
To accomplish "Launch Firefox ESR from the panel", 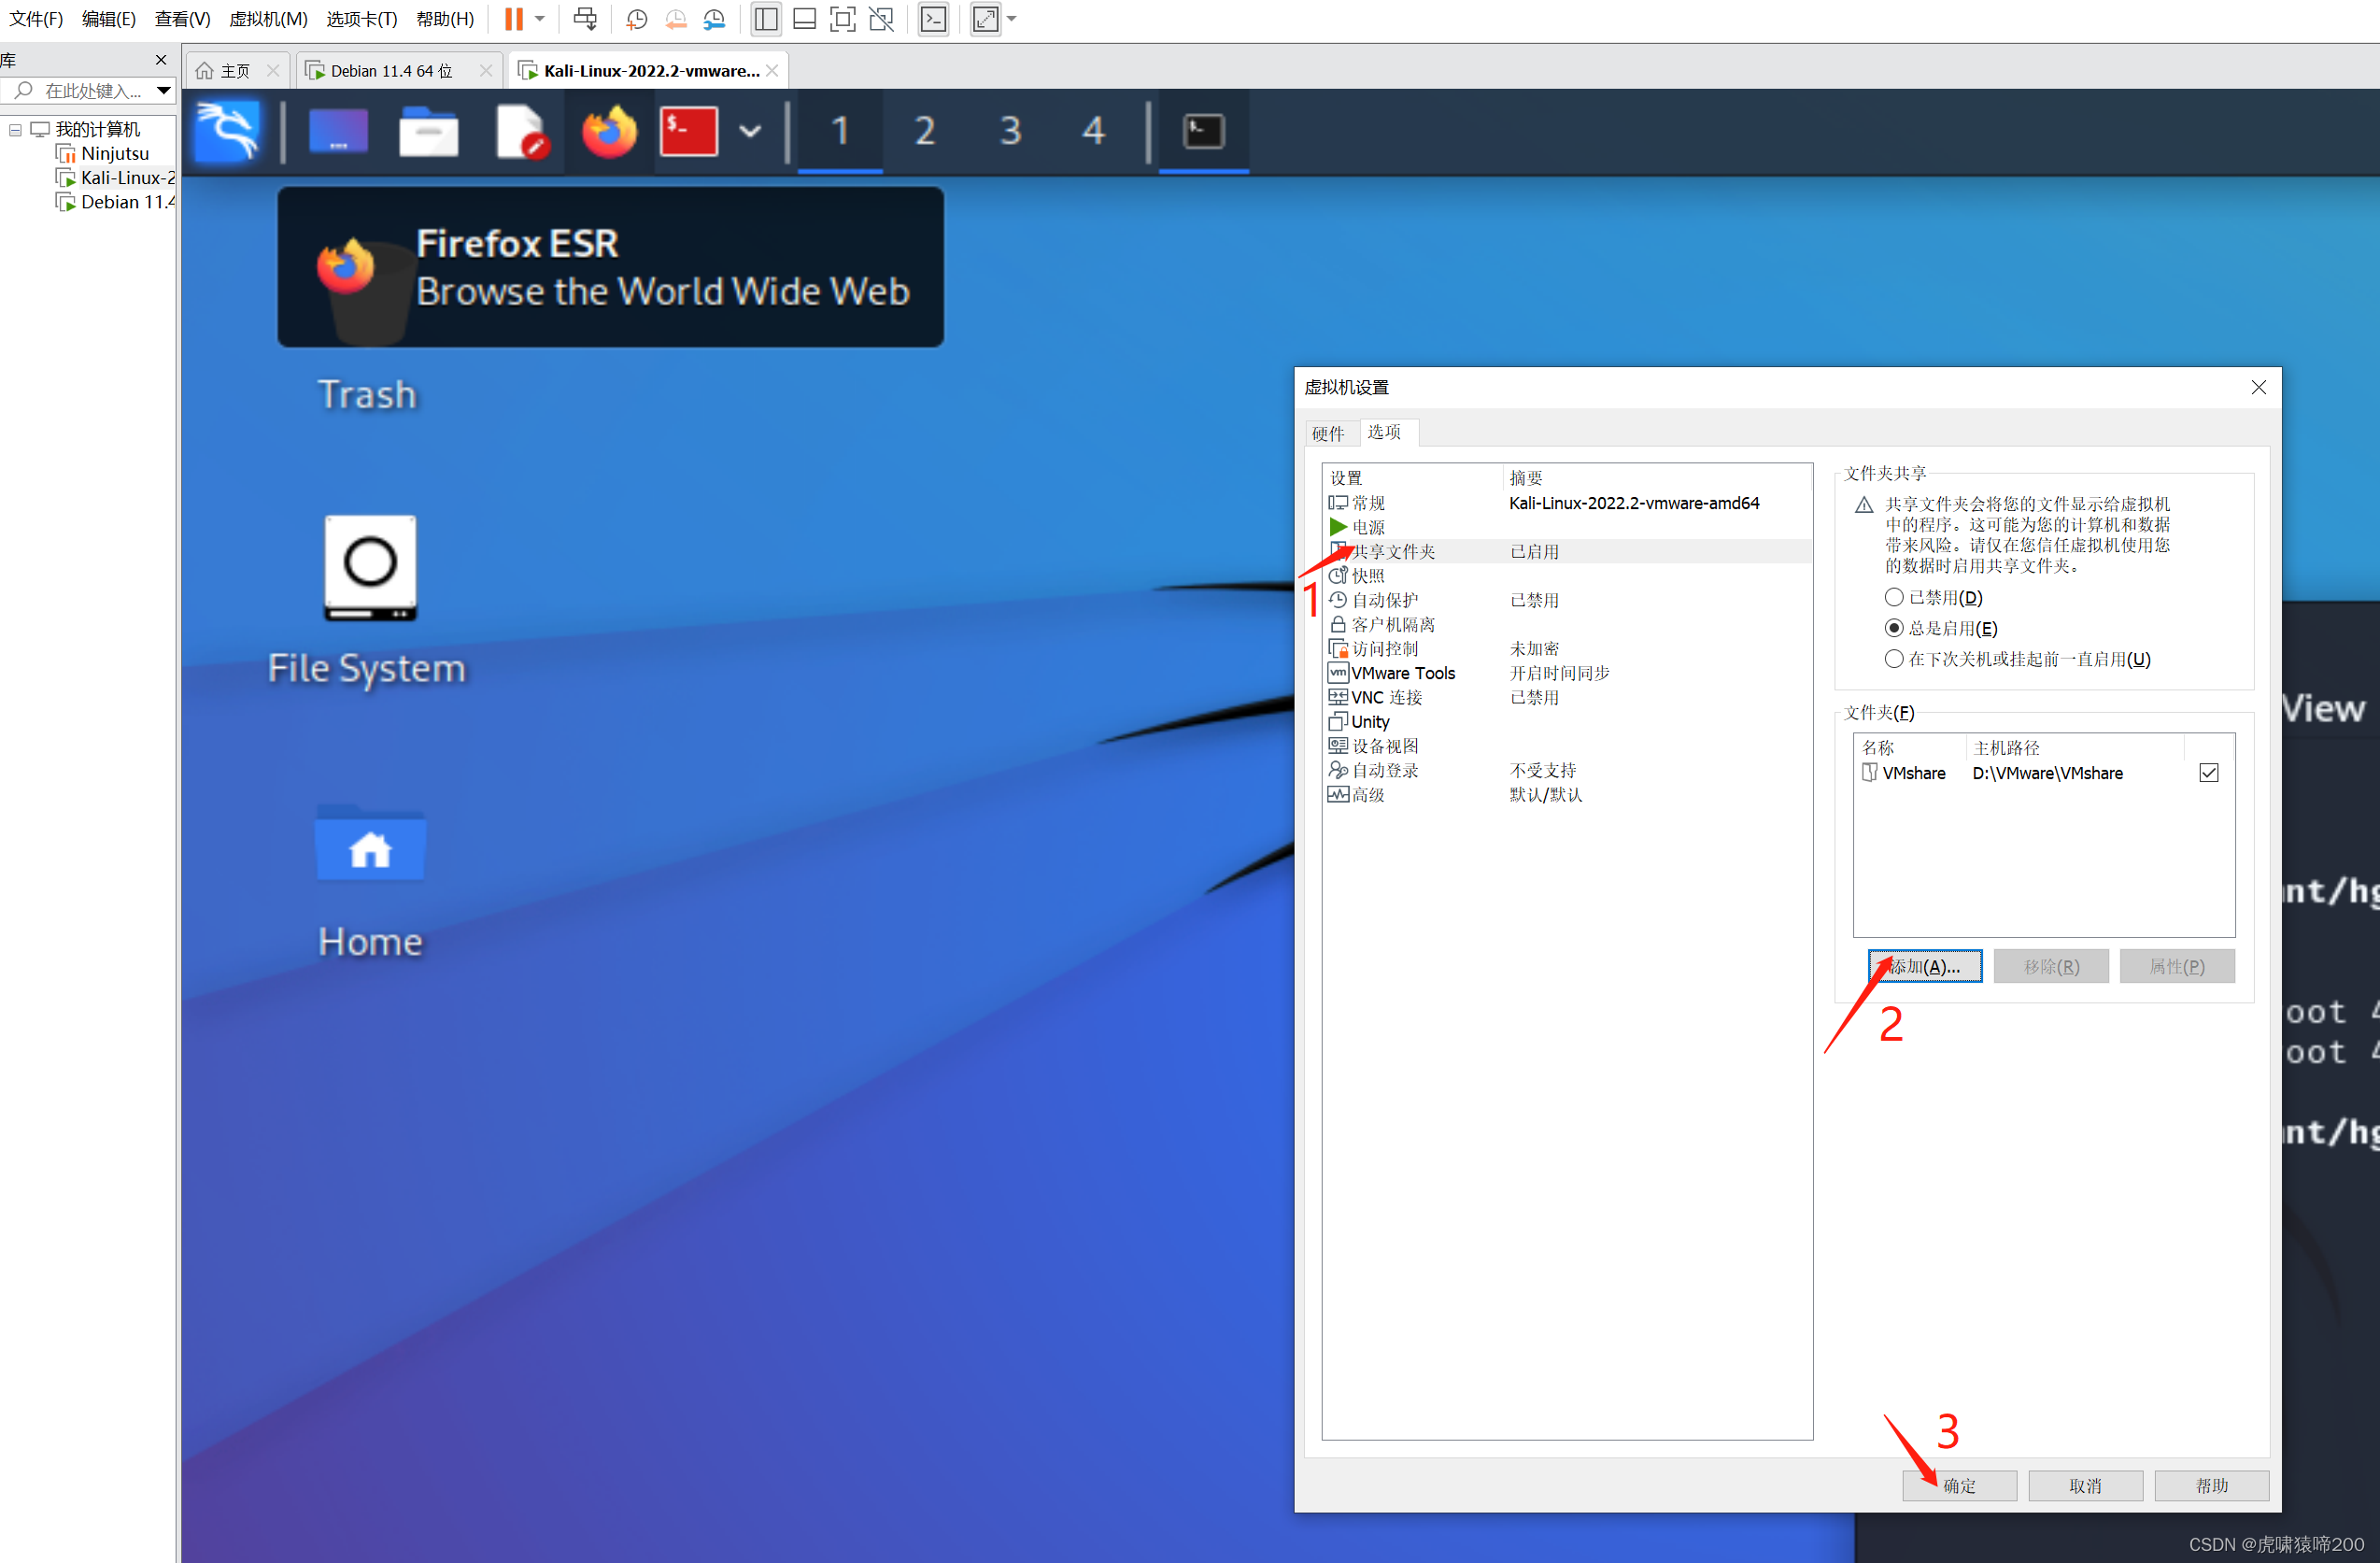I will (x=609, y=131).
